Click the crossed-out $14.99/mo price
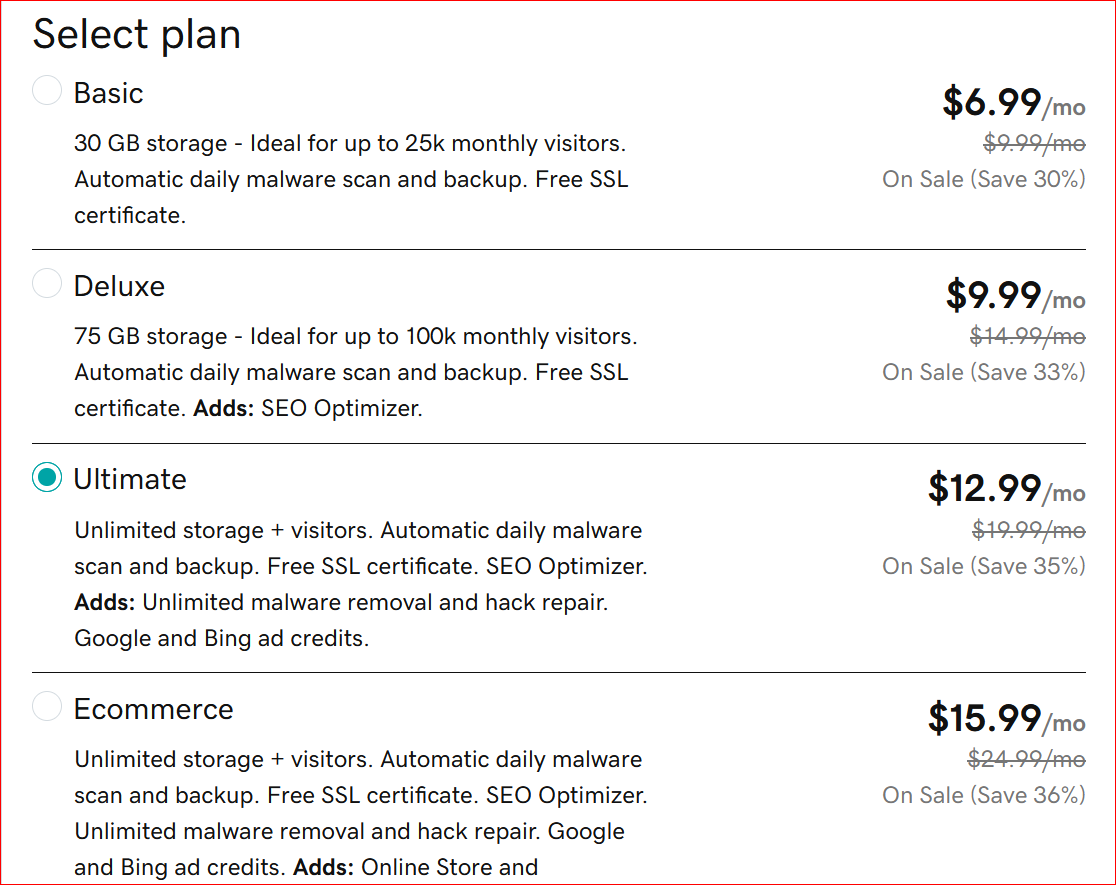This screenshot has height=885, width=1116. coord(1027,336)
